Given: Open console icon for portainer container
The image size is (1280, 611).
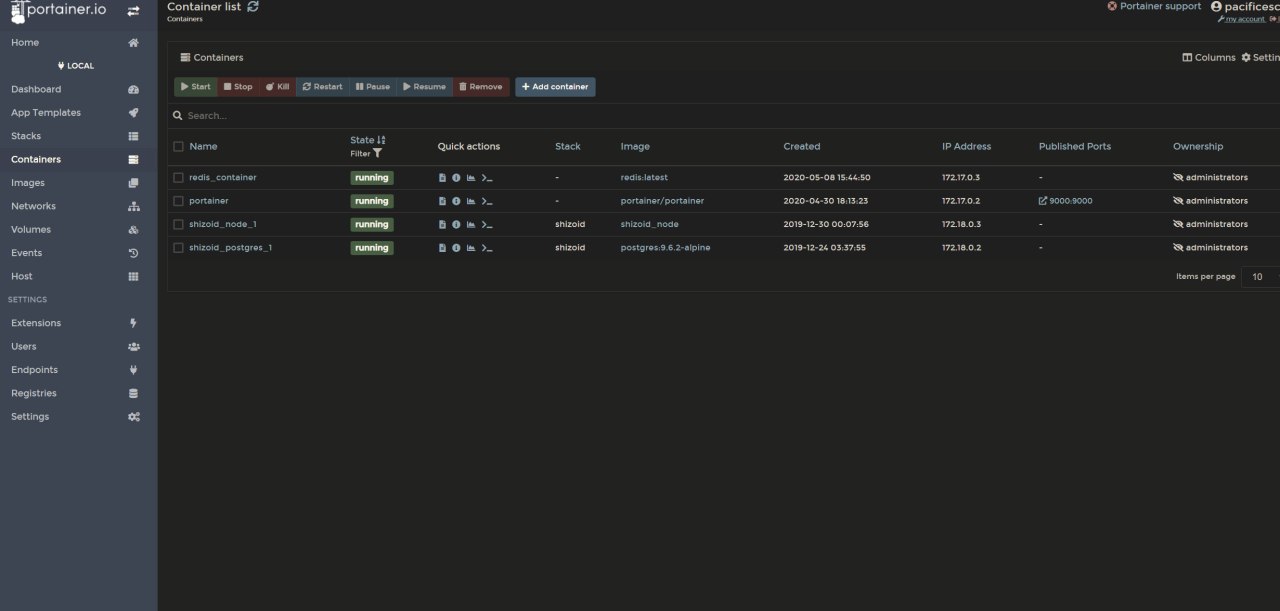Looking at the screenshot, I should [487, 201].
